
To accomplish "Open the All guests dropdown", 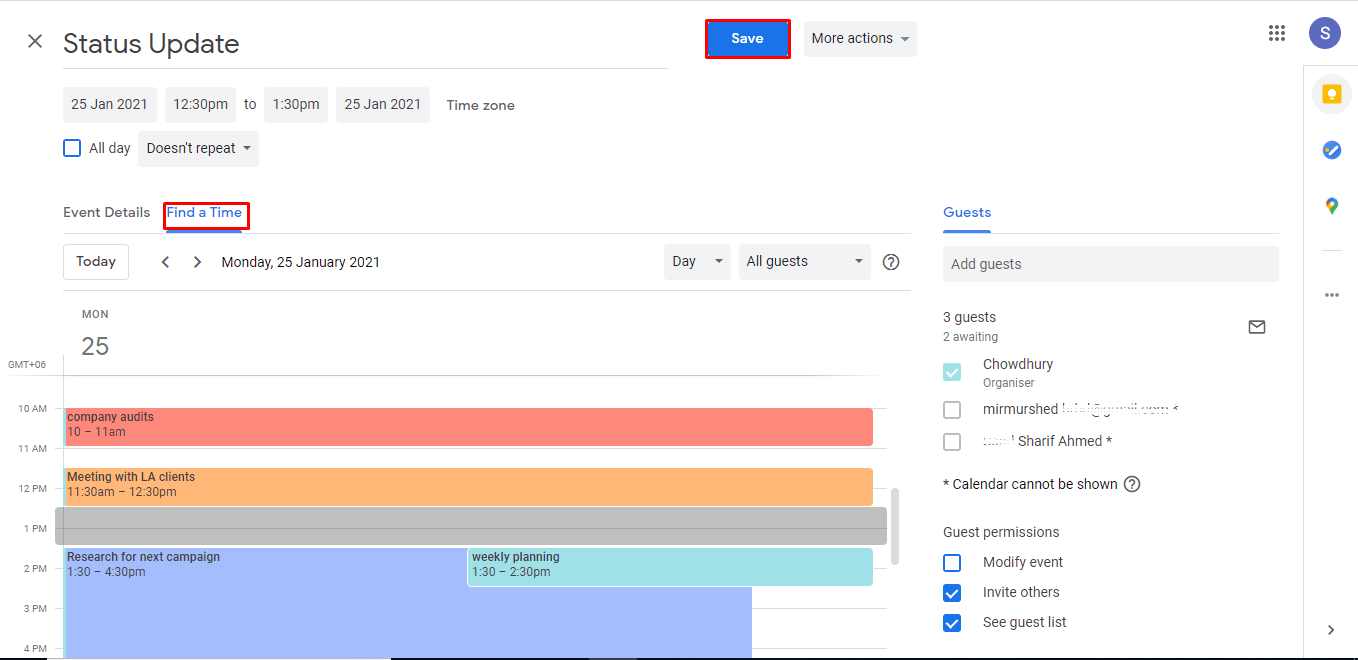I will pos(805,262).
